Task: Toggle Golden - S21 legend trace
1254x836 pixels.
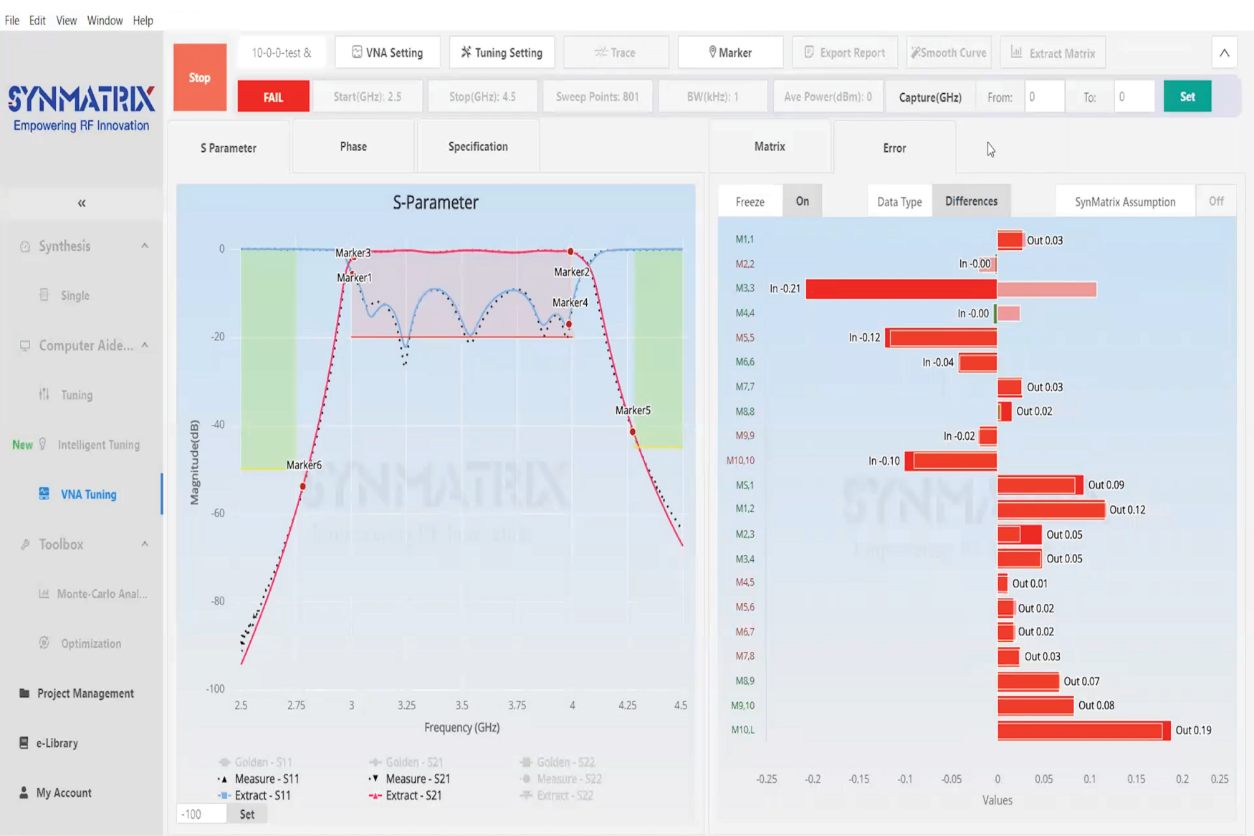Action: [x=405, y=762]
